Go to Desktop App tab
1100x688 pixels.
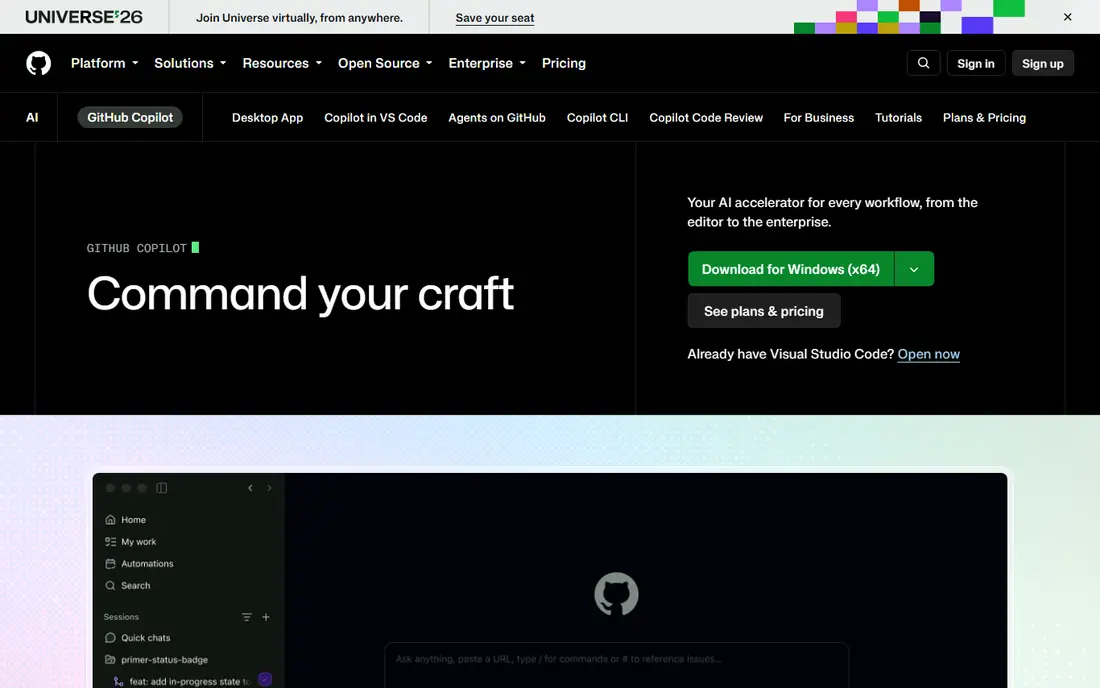click(x=267, y=118)
